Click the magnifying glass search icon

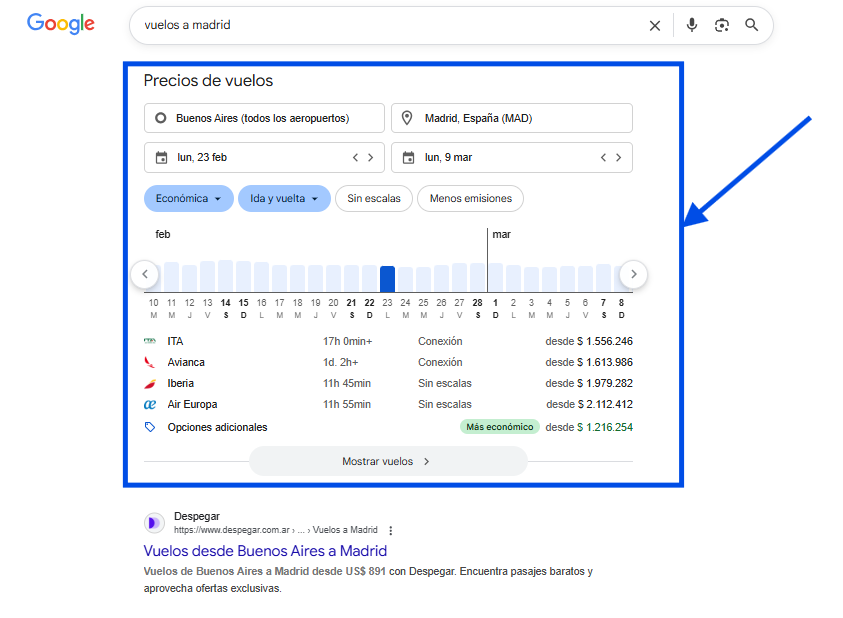pos(752,26)
